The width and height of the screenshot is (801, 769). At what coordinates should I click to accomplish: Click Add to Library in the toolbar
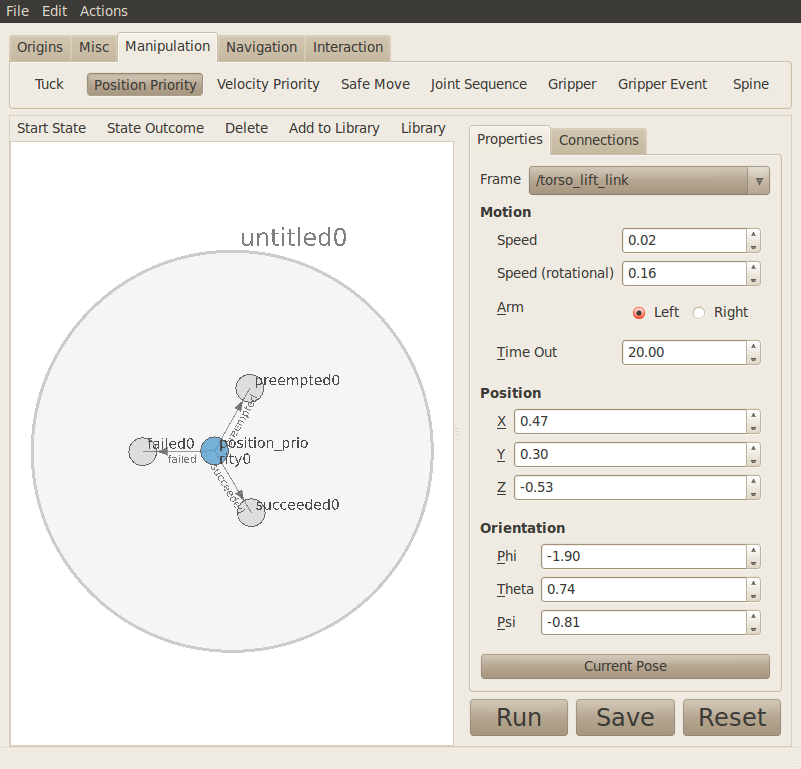334,128
